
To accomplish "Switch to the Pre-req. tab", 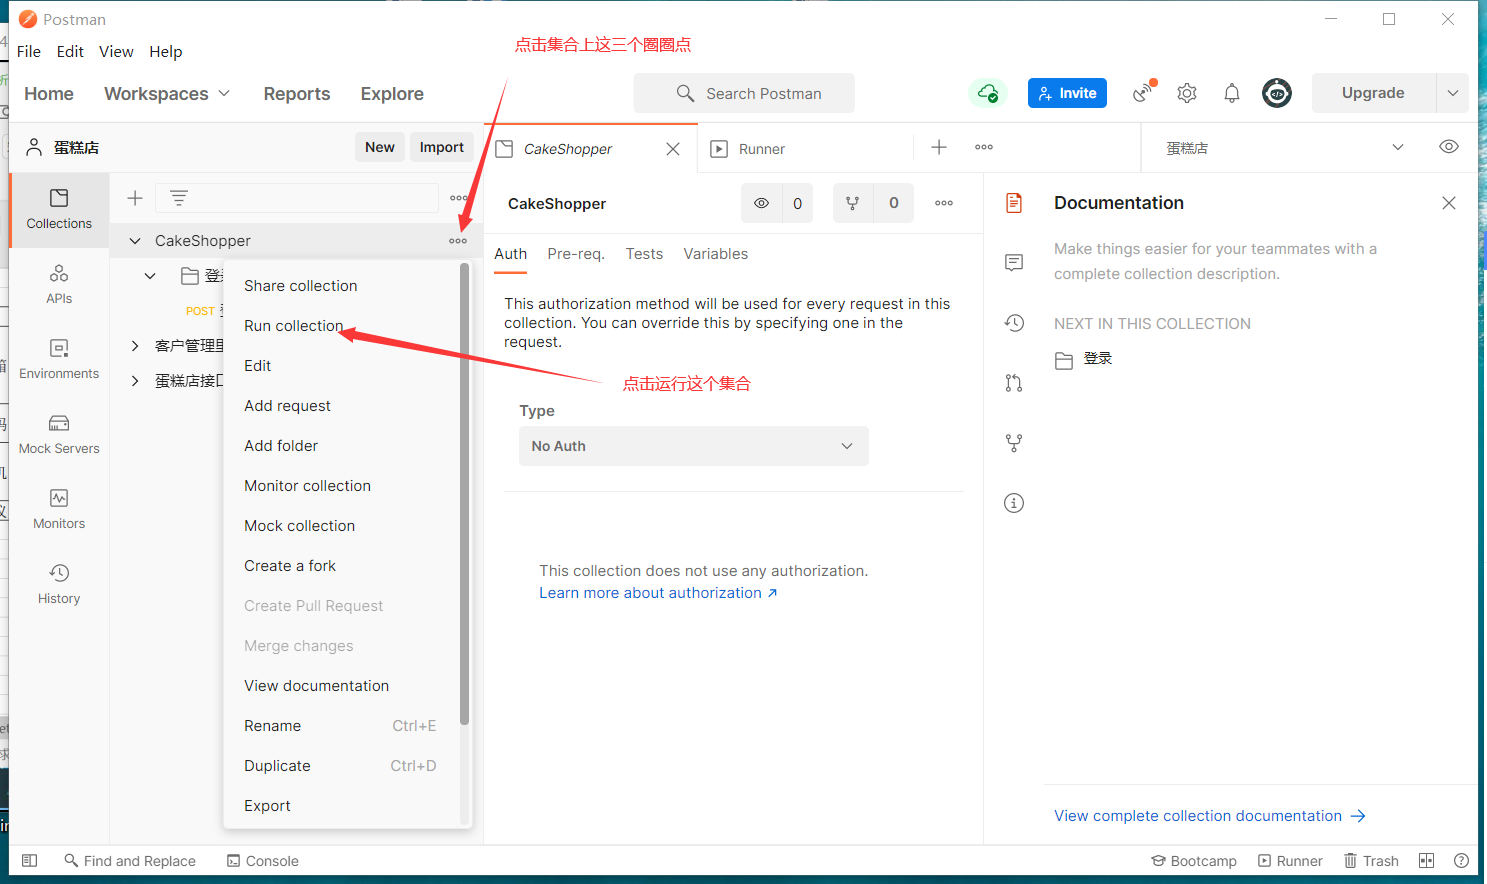I will click(x=576, y=254).
